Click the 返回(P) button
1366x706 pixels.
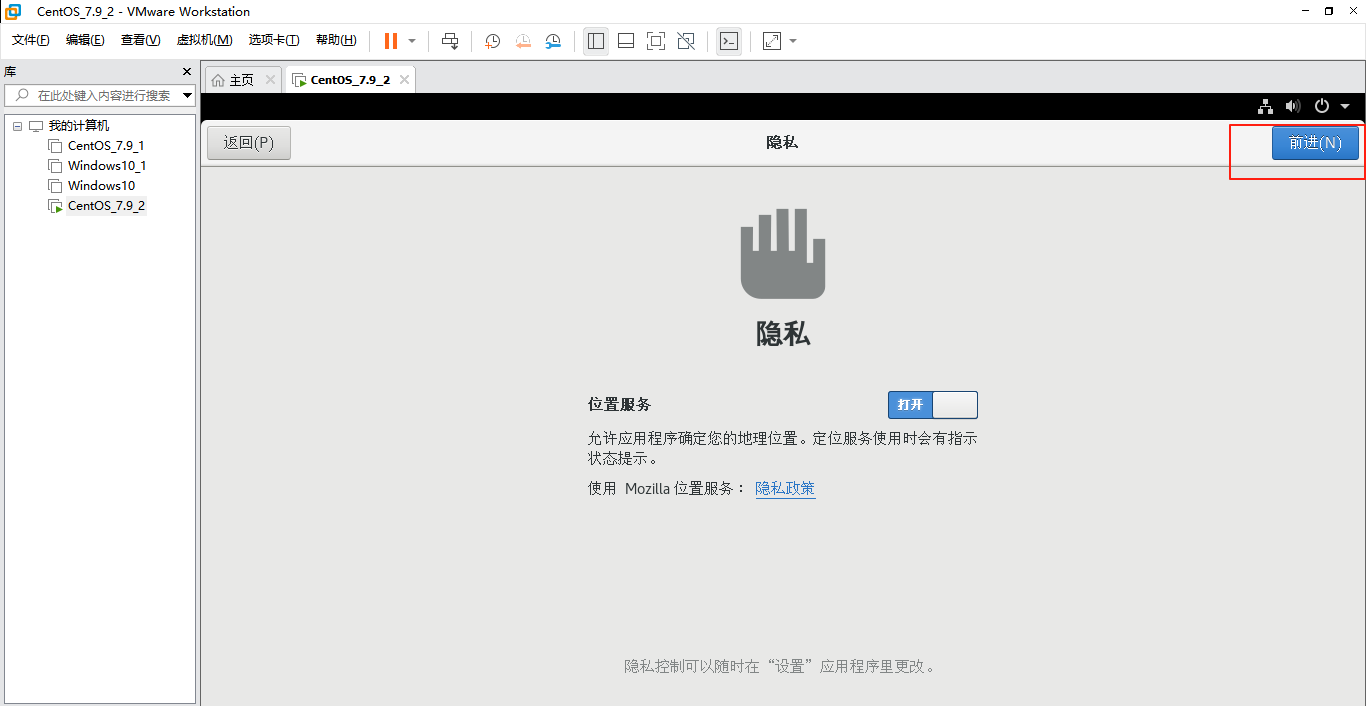249,143
